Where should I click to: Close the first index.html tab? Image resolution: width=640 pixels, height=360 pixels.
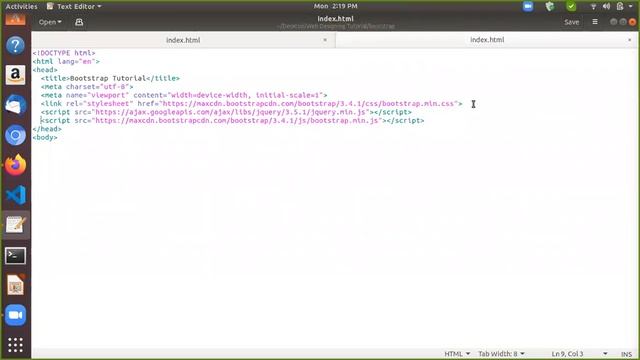pos(325,40)
